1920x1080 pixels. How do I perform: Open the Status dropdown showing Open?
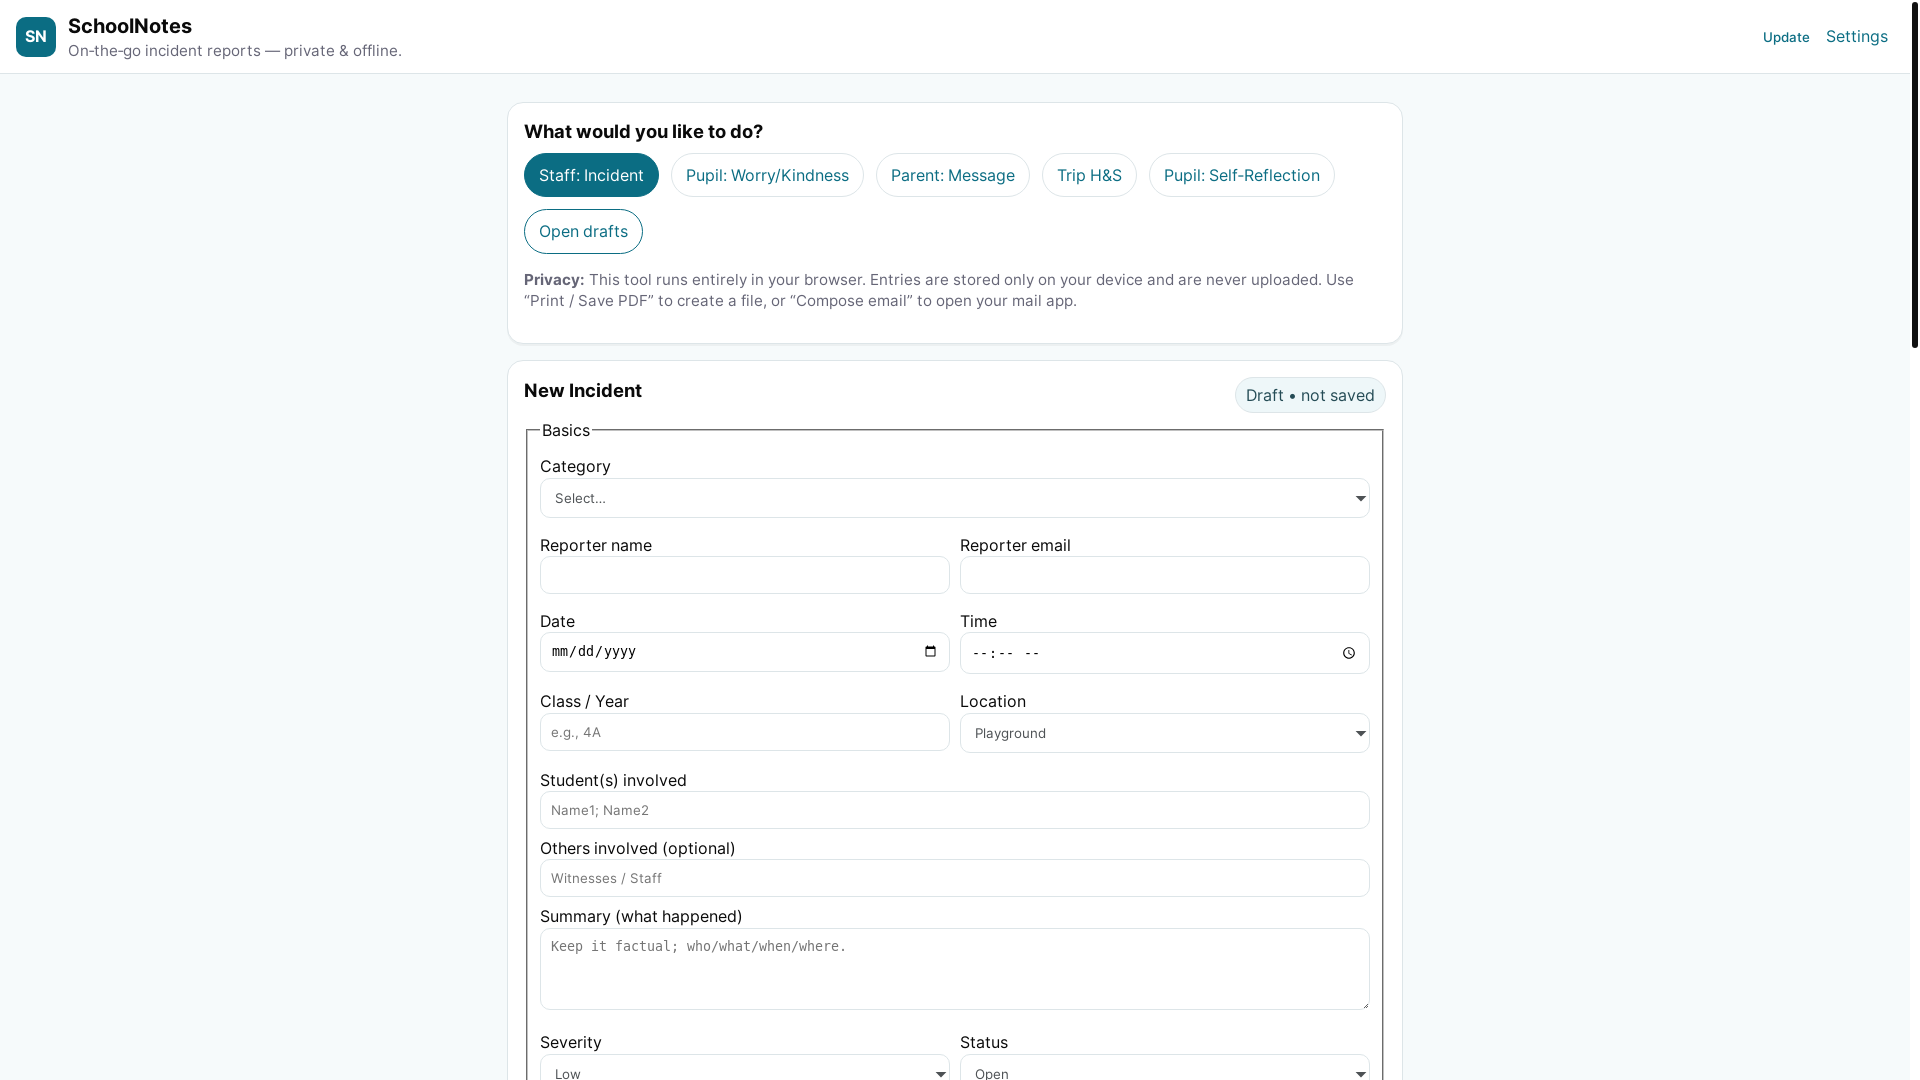pos(1164,1068)
